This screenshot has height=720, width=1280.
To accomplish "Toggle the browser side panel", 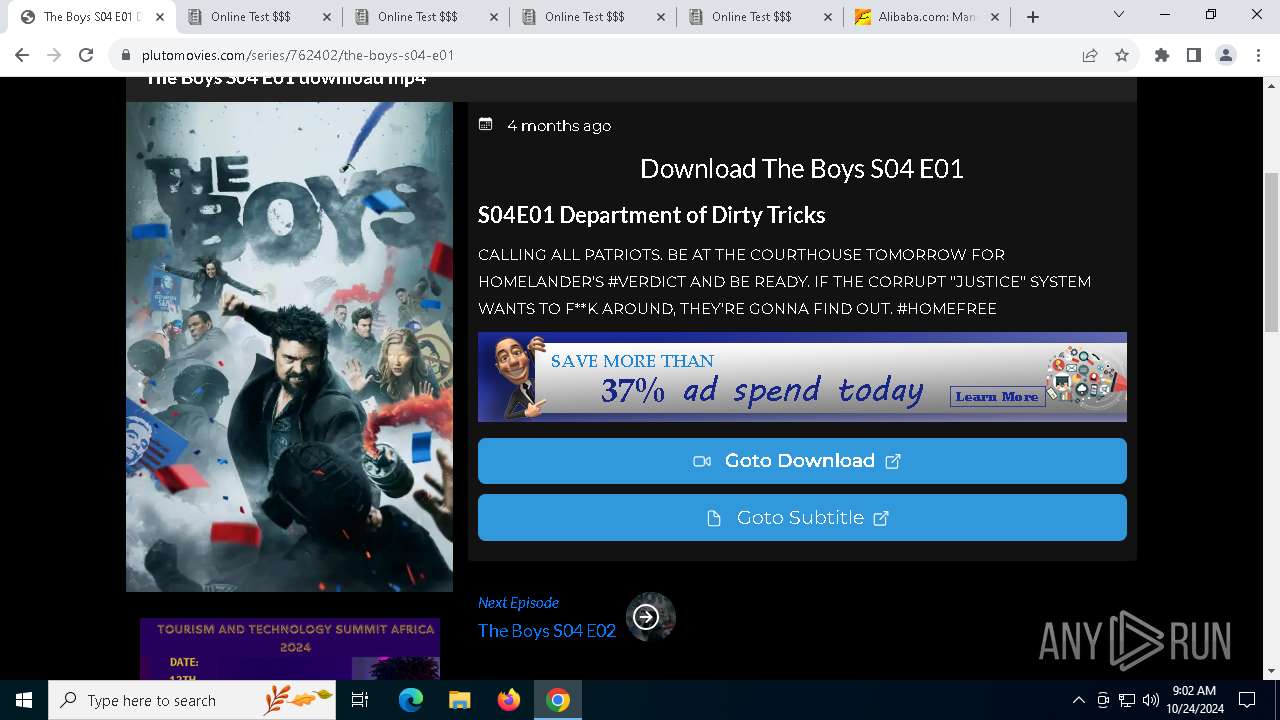I will (1194, 55).
